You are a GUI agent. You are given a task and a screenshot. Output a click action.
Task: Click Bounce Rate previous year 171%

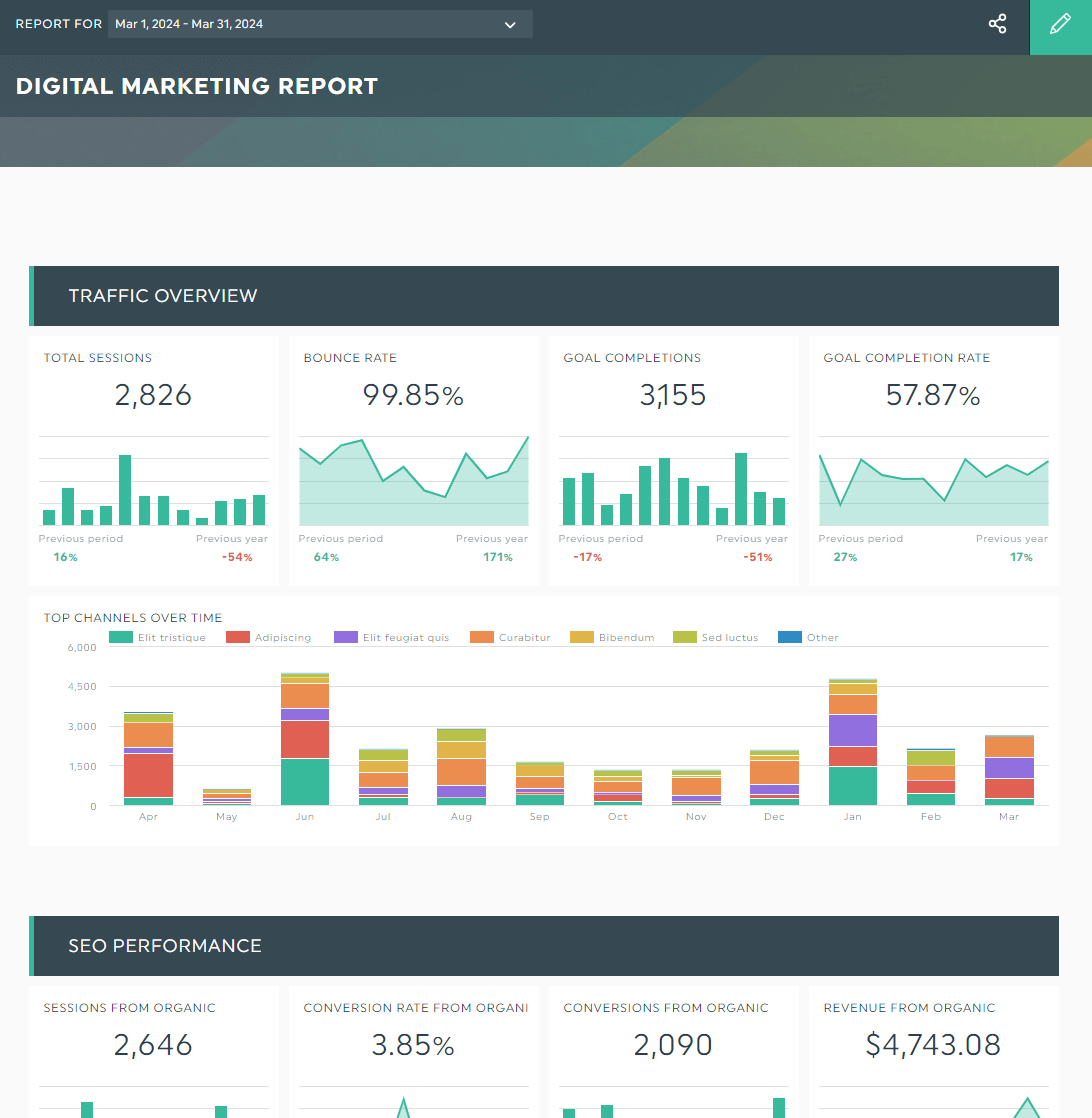(498, 557)
